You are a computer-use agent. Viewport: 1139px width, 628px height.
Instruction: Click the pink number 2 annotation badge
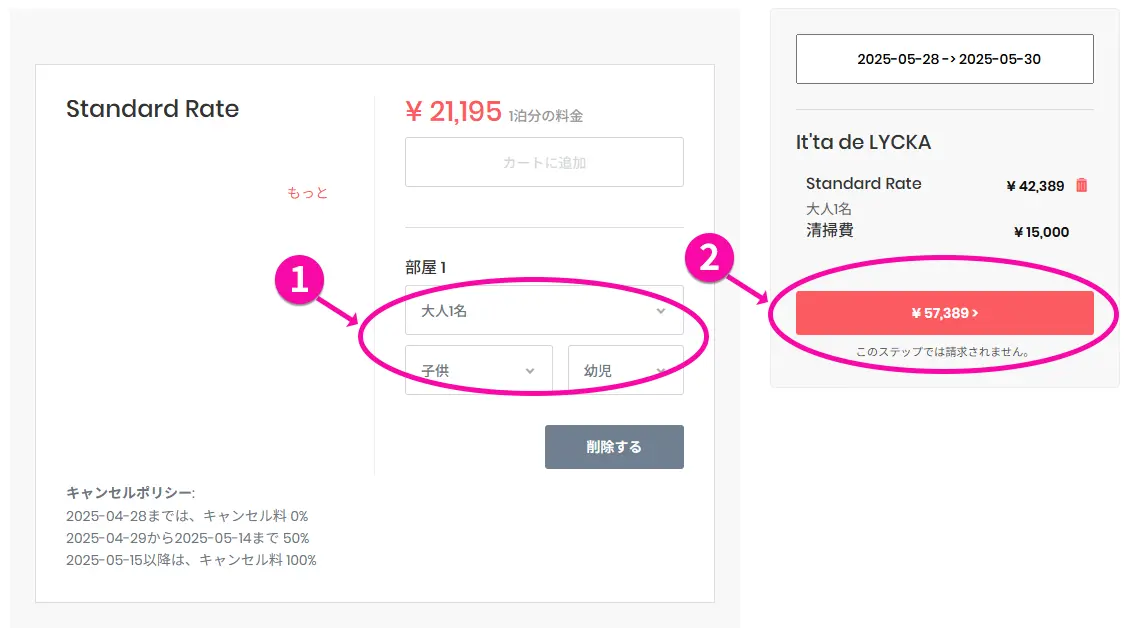(x=709, y=259)
